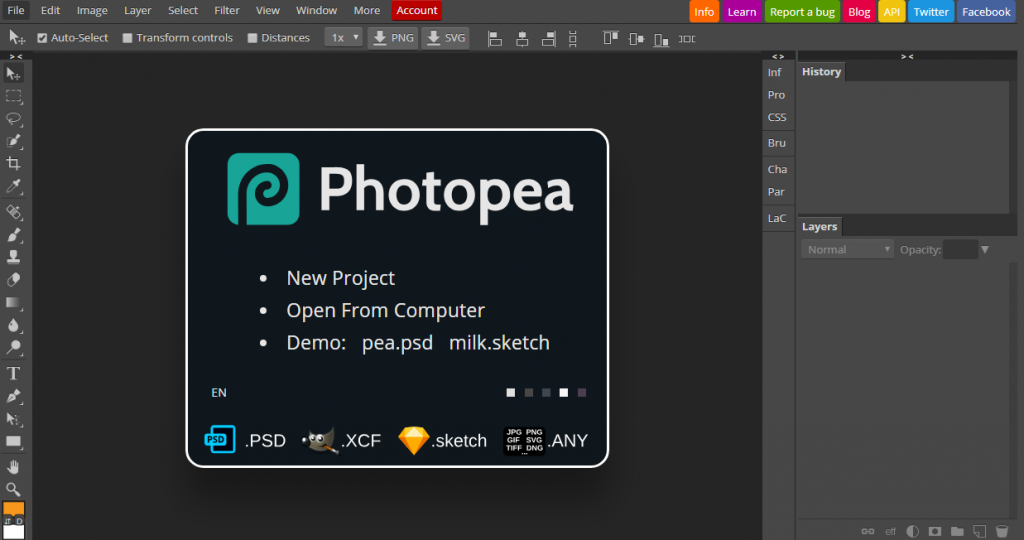Choose the Pen tool
Image resolution: width=1024 pixels, height=540 pixels.
[13, 396]
